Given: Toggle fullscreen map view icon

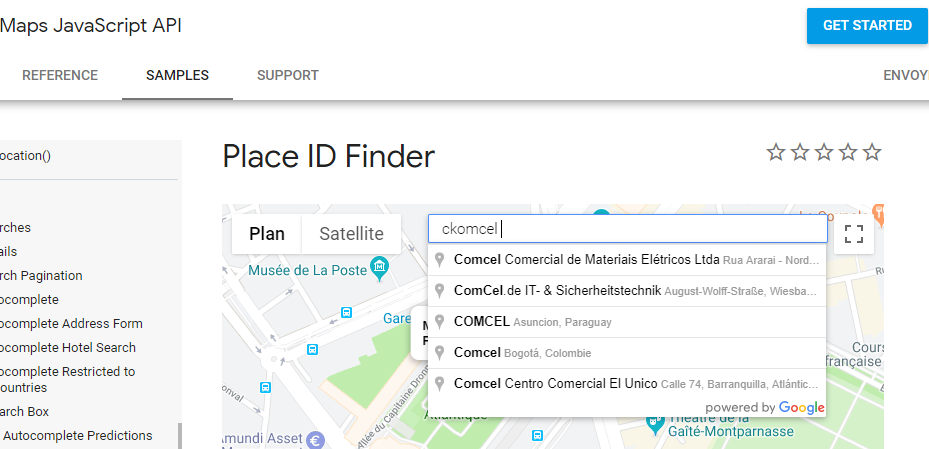Looking at the screenshot, I should click(x=854, y=234).
